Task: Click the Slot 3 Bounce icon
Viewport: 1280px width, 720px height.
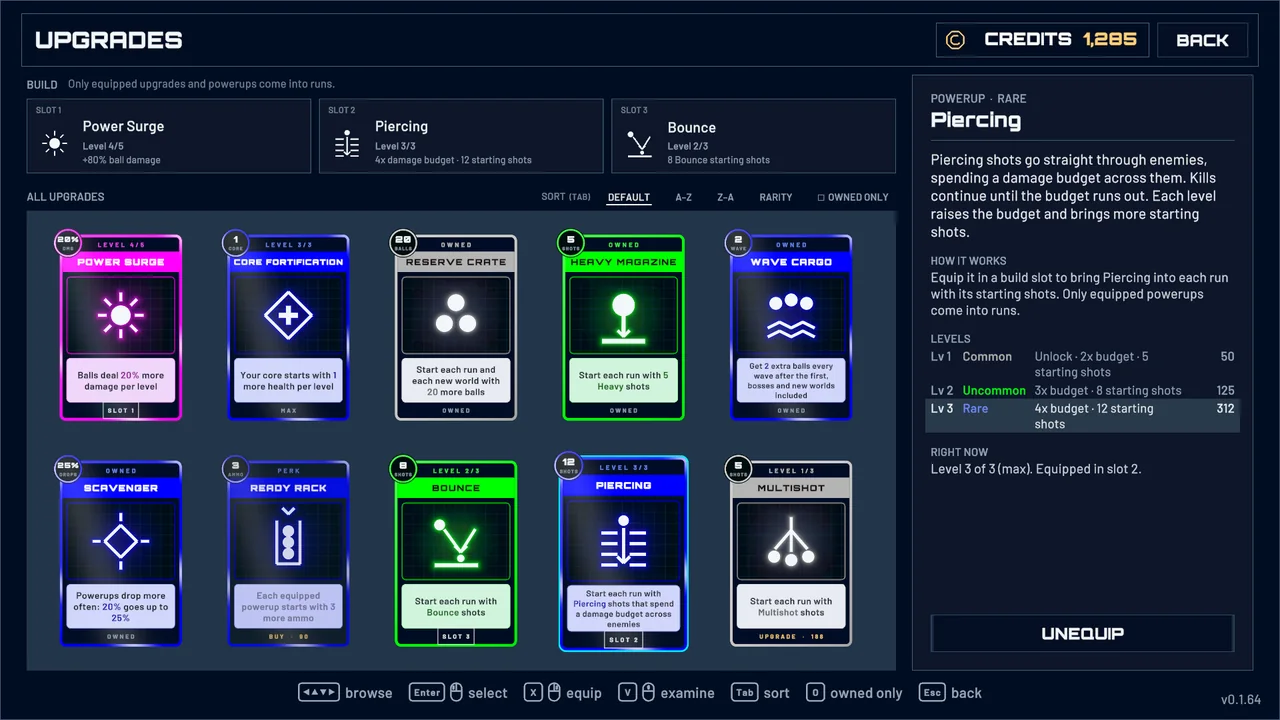Action: click(639, 146)
